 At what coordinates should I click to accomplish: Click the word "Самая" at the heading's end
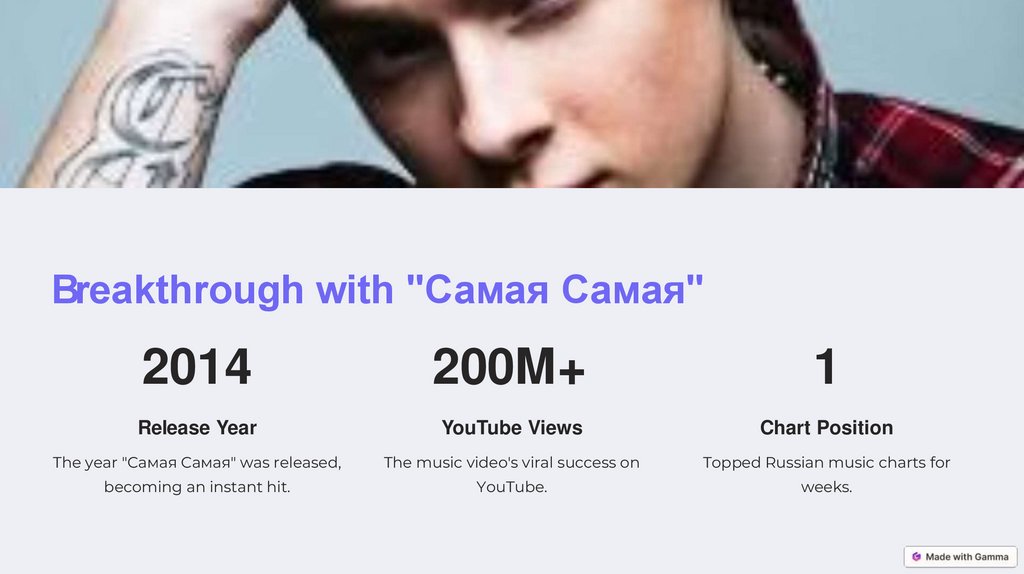pyautogui.click(x=632, y=290)
